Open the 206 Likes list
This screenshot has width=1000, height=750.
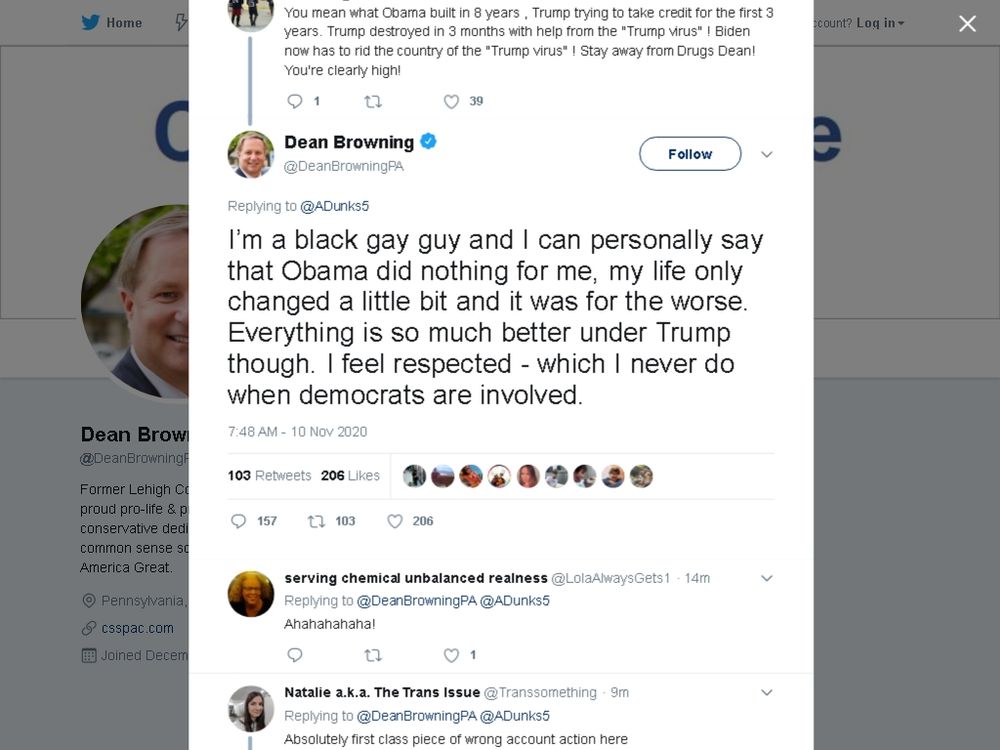tap(350, 475)
